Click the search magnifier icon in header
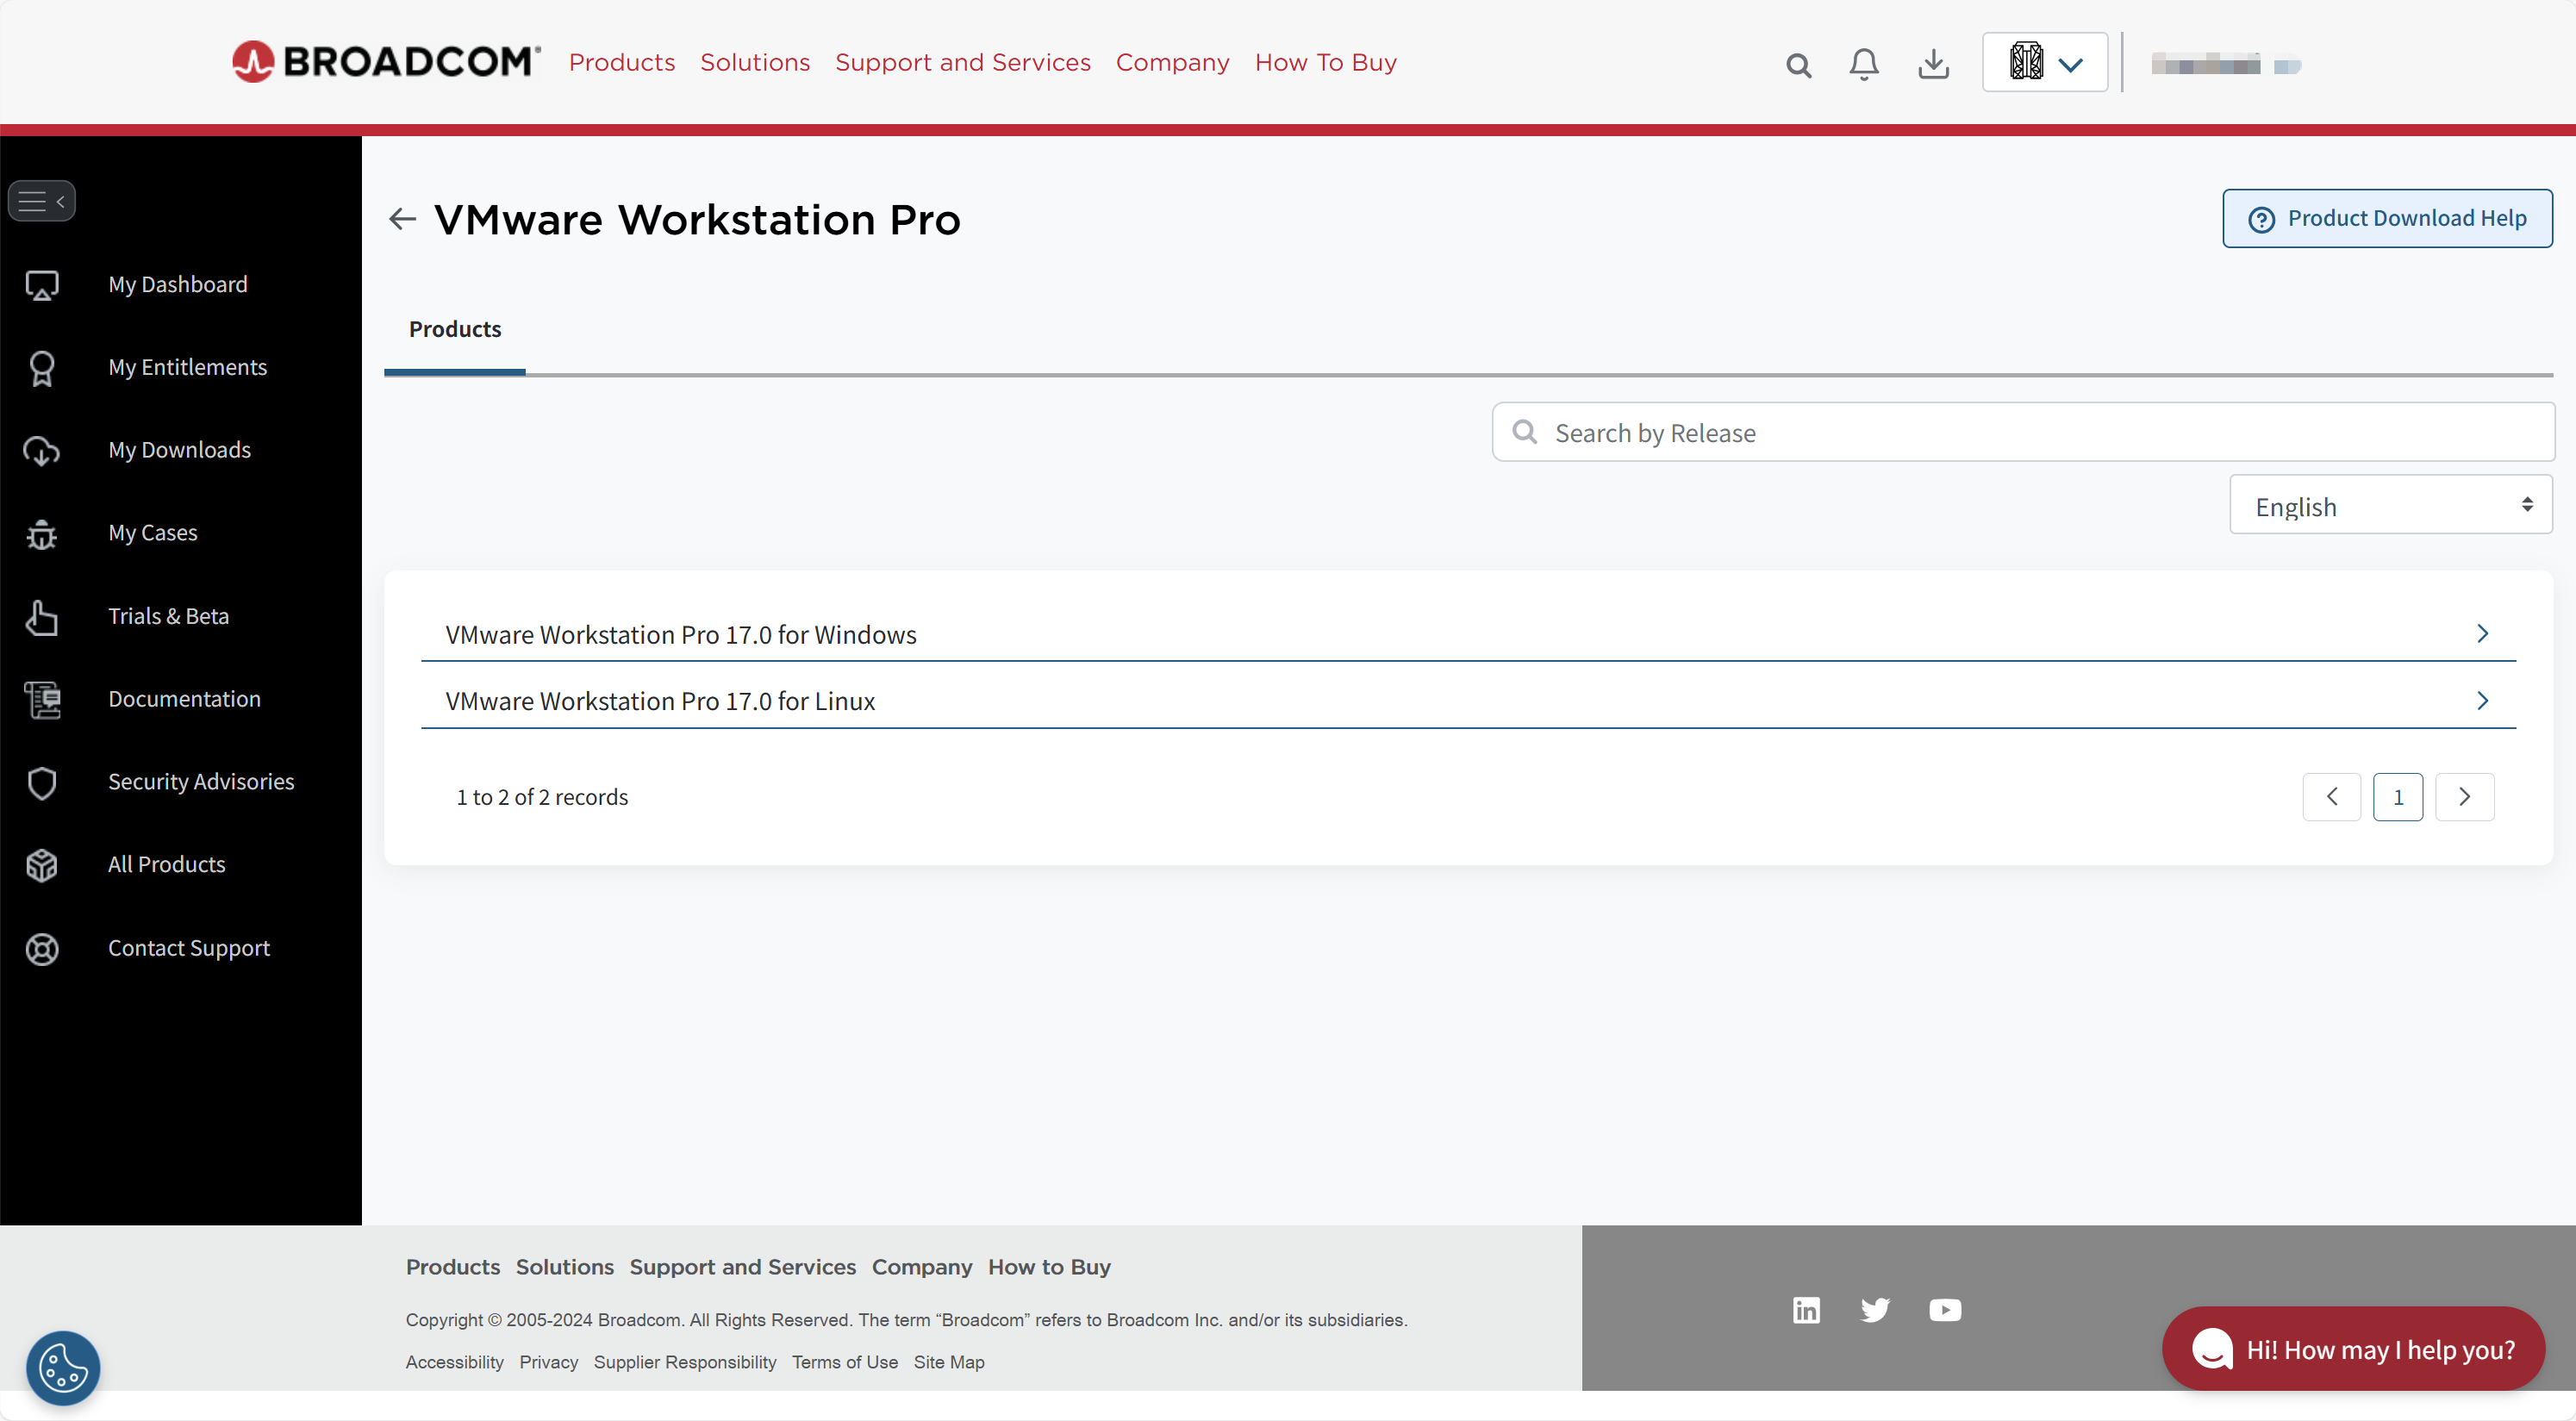This screenshot has height=1421, width=2576. (1798, 65)
